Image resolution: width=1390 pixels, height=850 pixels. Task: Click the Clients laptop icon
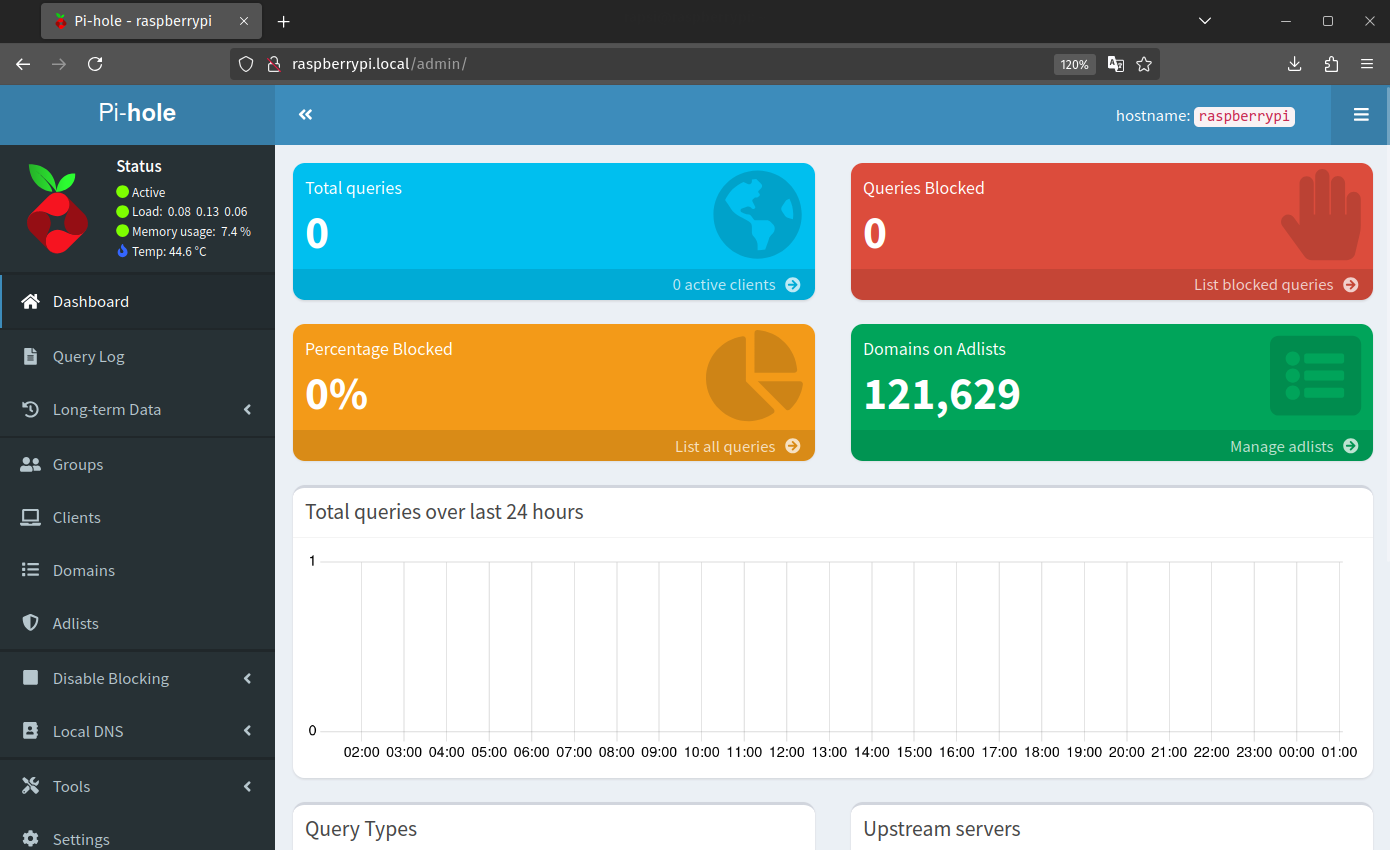point(31,517)
